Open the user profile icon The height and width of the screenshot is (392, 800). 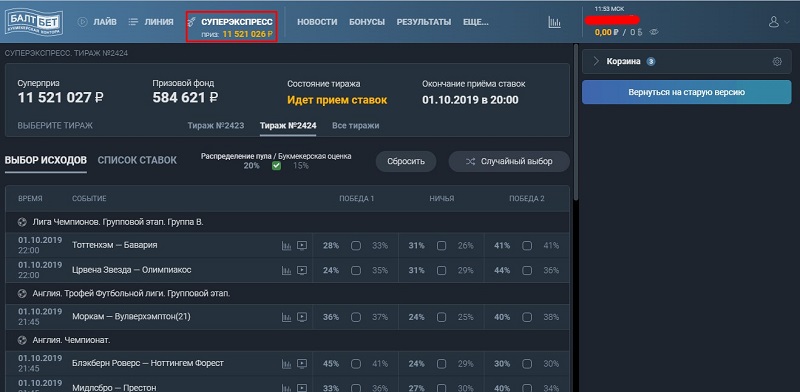774,22
